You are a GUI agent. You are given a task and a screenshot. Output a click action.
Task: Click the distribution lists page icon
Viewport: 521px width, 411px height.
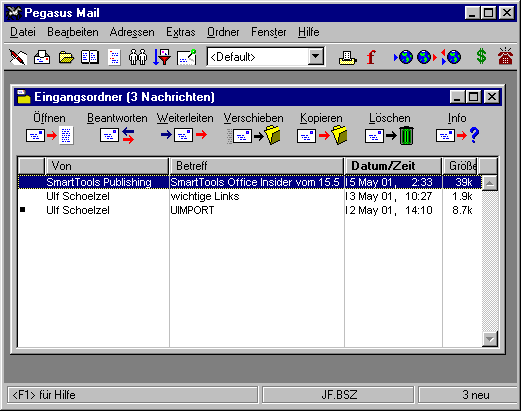114,57
